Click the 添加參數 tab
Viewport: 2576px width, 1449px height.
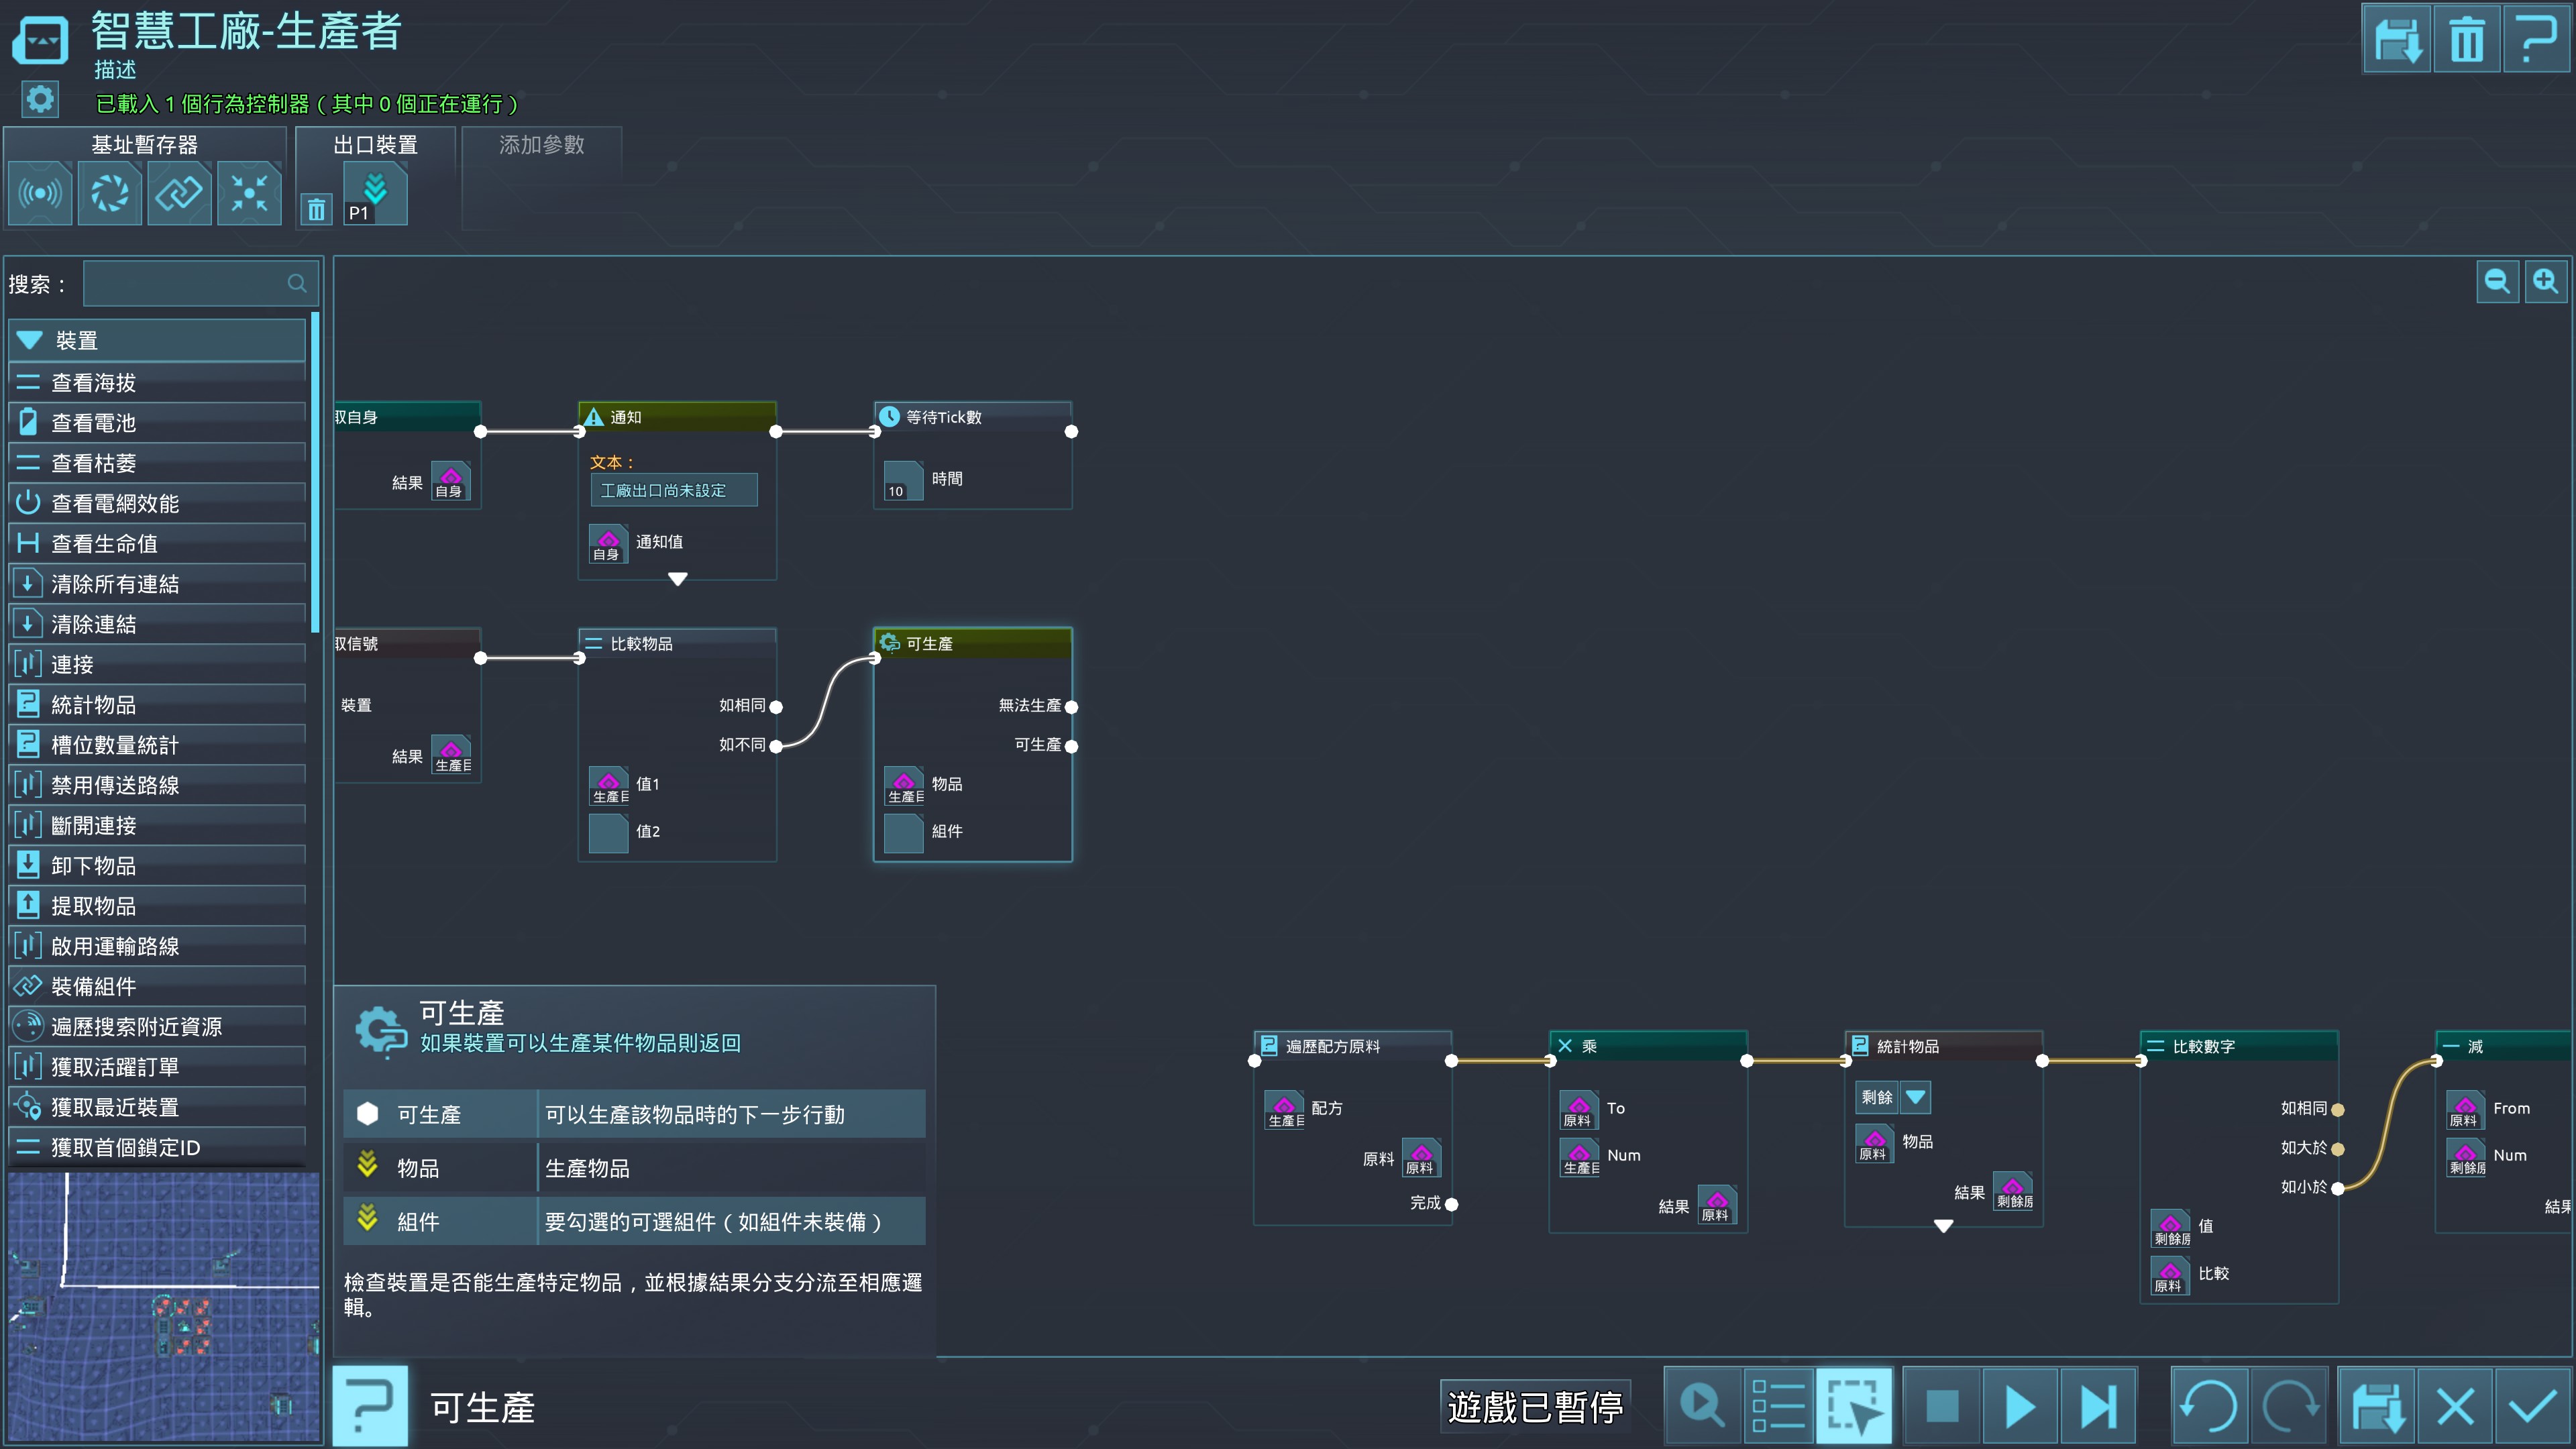coord(541,145)
